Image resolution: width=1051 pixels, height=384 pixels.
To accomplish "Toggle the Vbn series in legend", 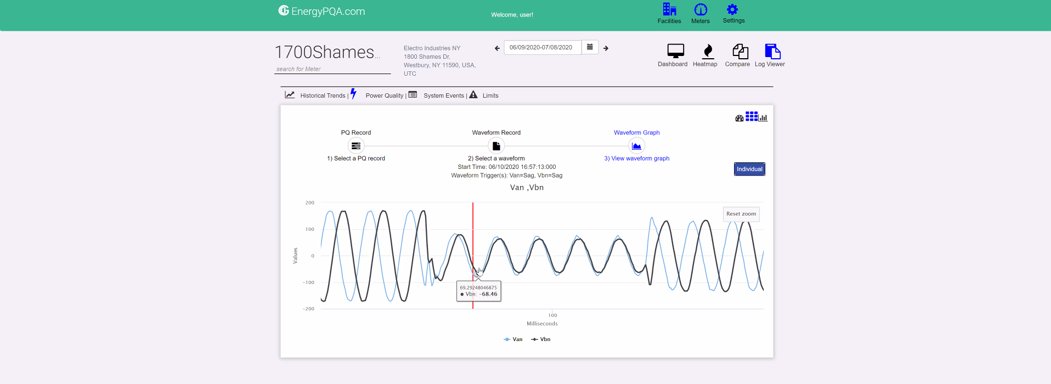I will (541, 340).
